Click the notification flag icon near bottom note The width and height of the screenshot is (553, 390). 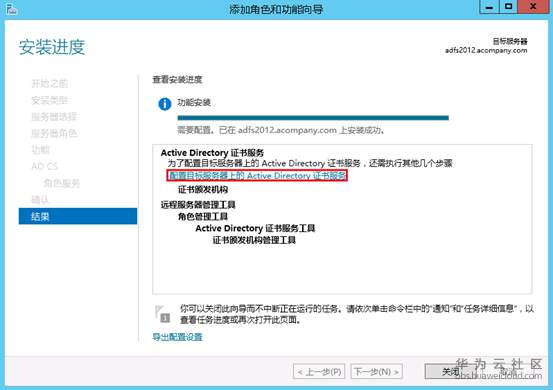click(162, 314)
